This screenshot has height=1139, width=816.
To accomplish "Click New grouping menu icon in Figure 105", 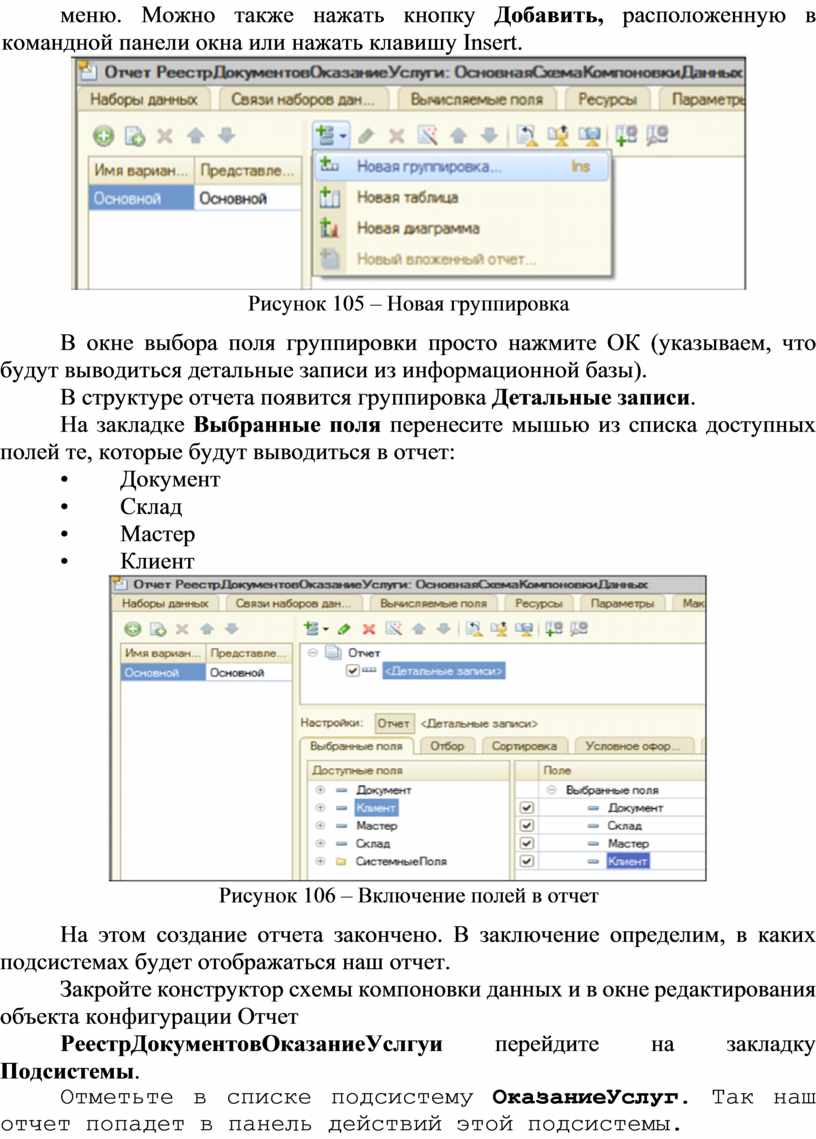I will tap(329, 166).
